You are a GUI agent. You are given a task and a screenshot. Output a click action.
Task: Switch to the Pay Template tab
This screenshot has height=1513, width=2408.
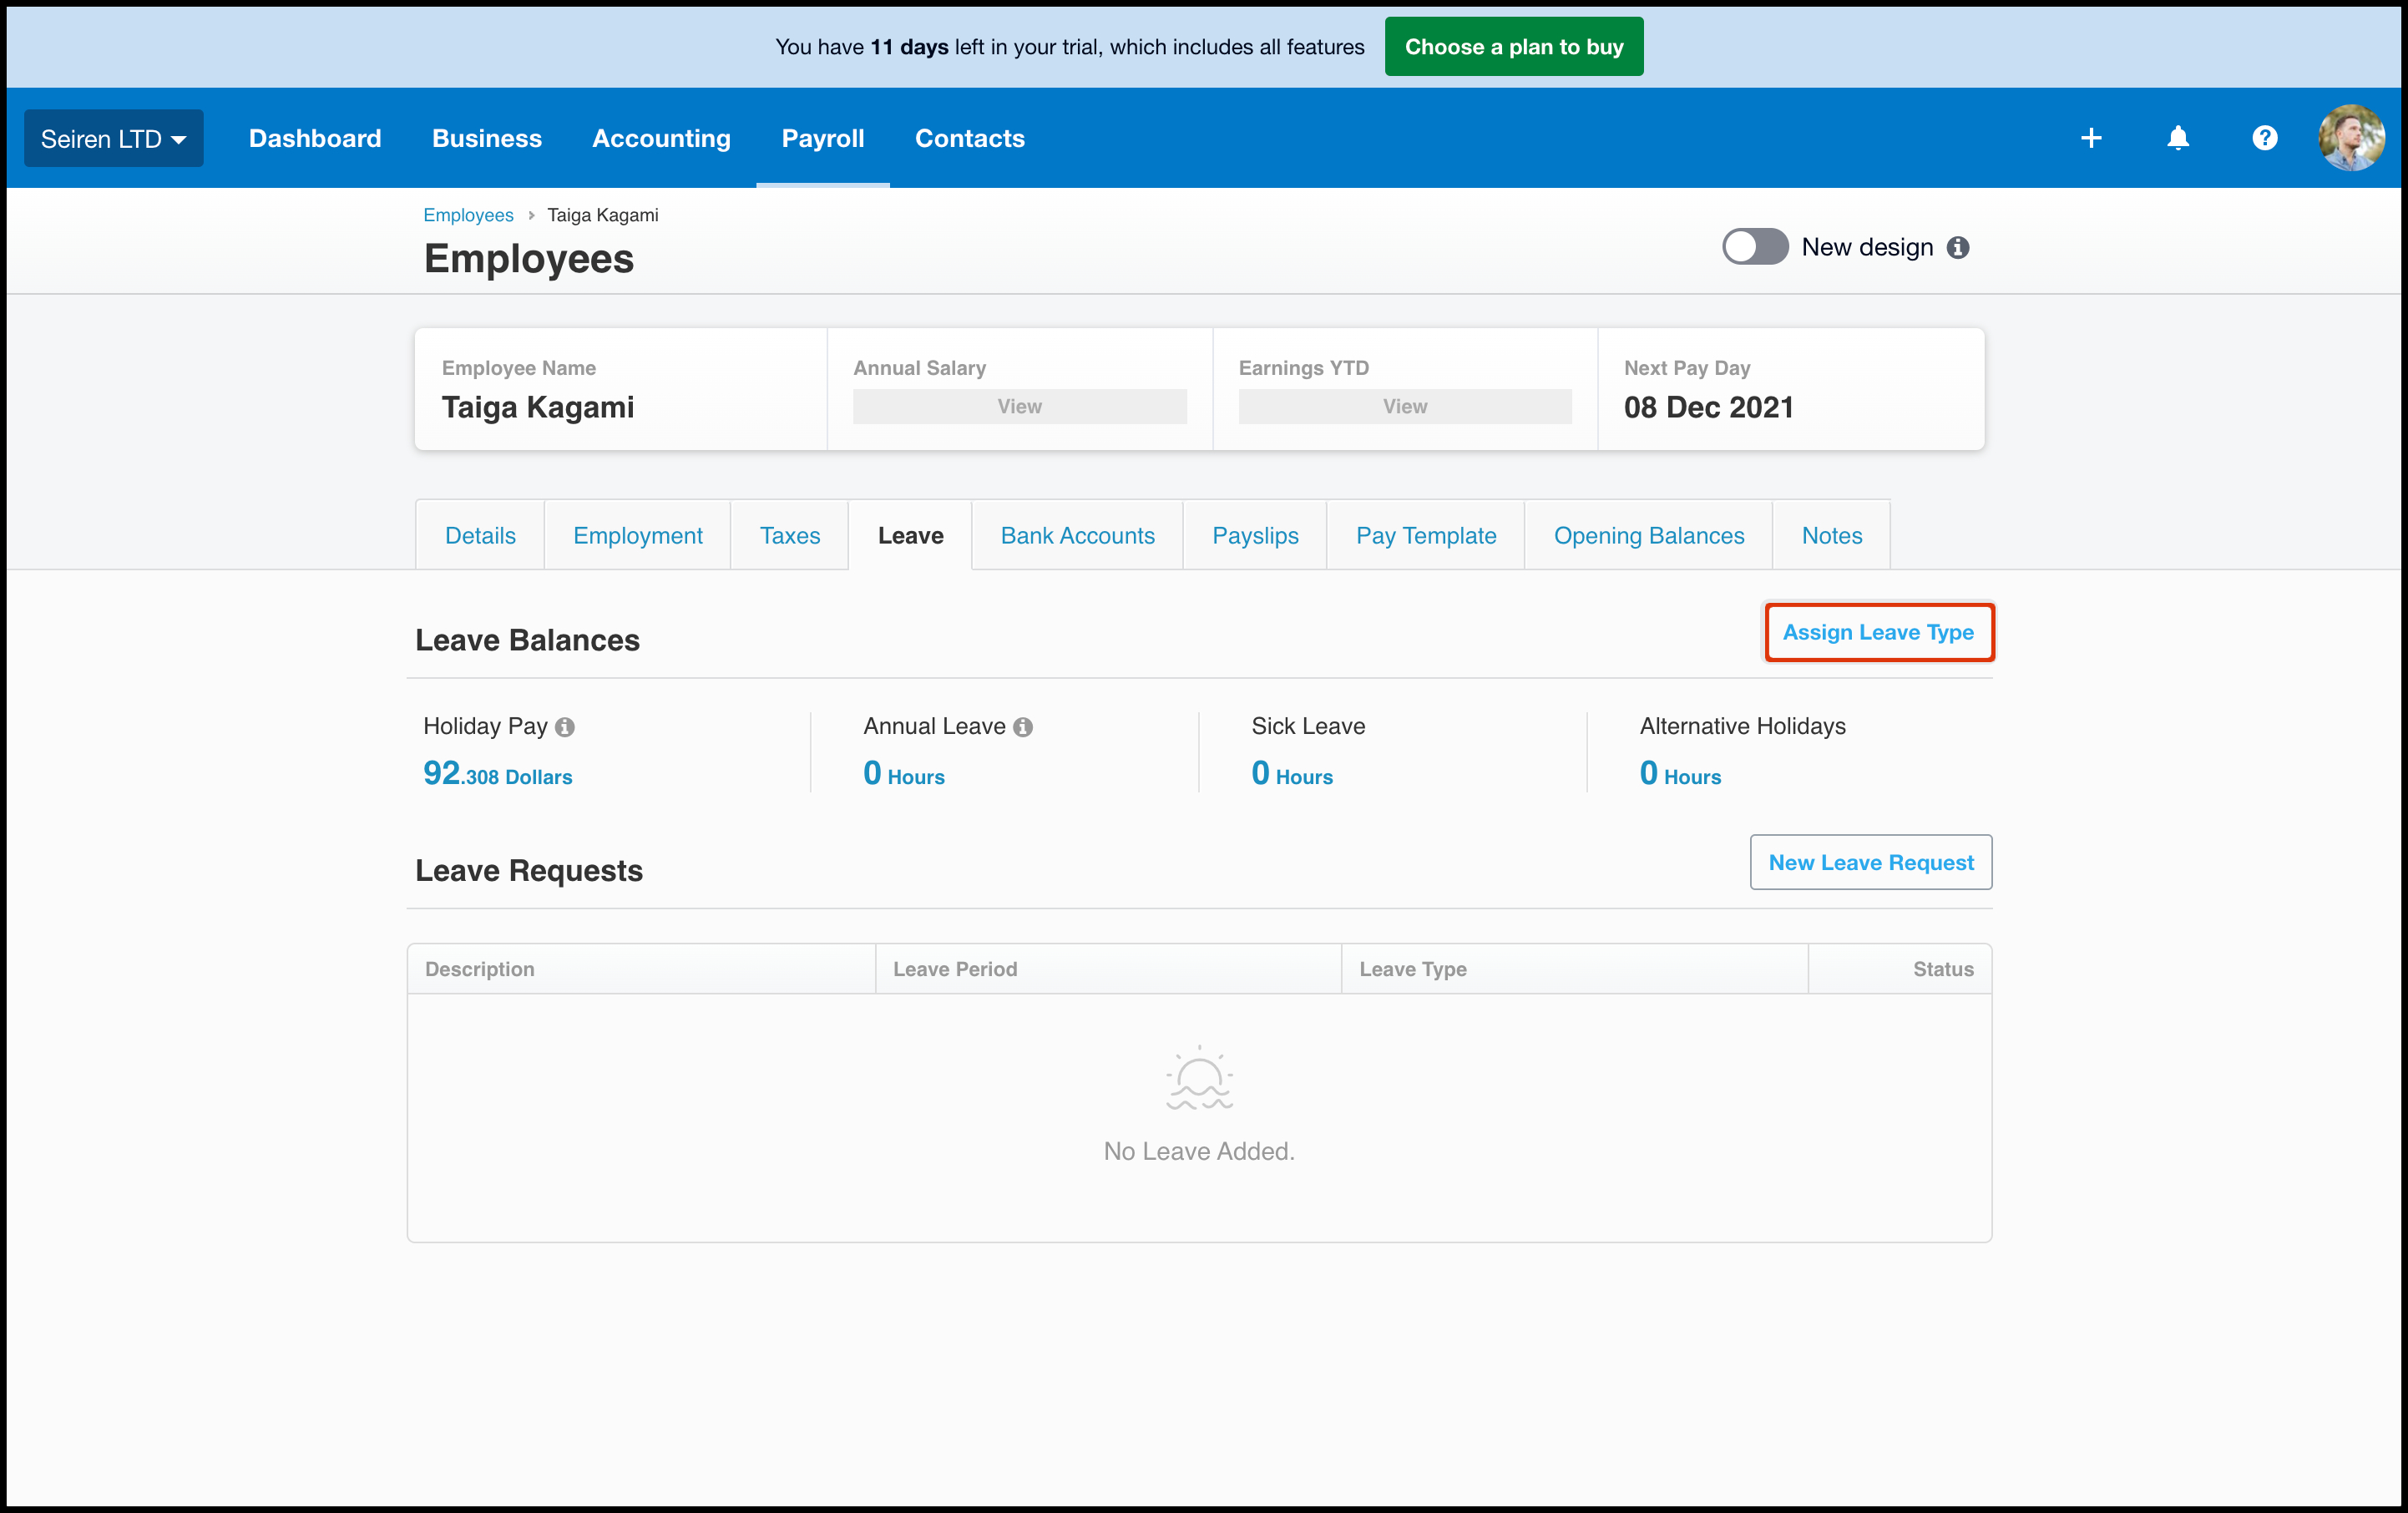[1425, 536]
